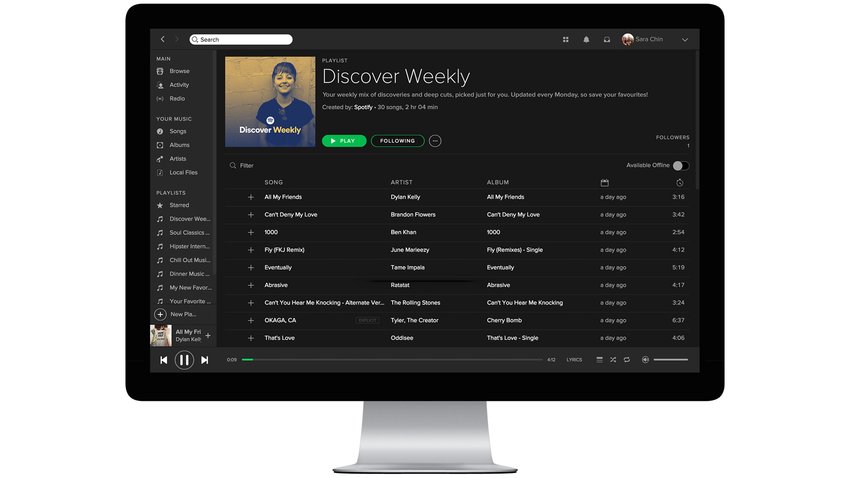
Task: Save That's Love with plus
Action: (x=251, y=338)
